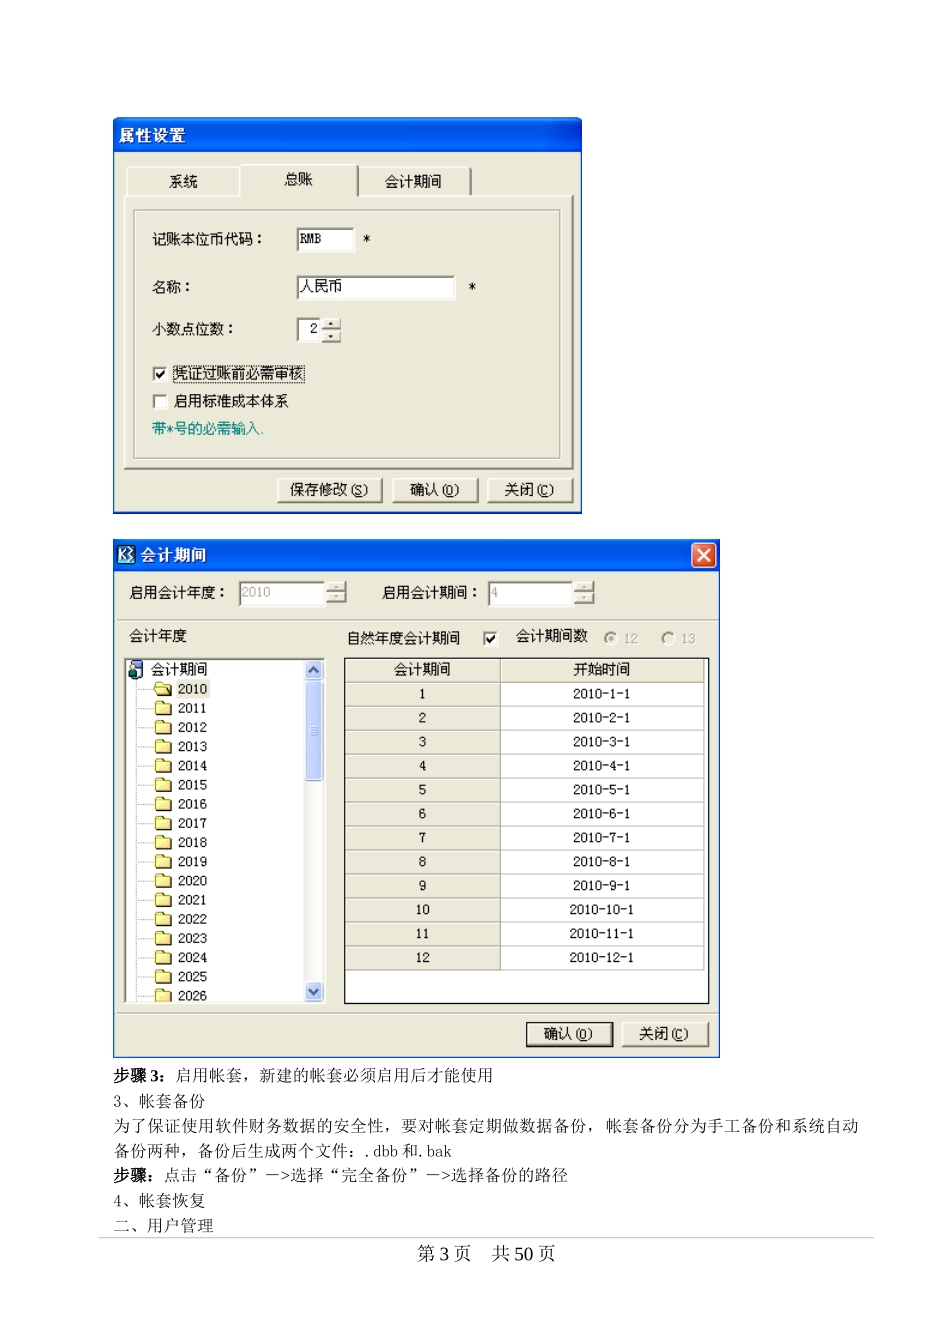Open the 系统 tab in 属性设置

(x=183, y=182)
